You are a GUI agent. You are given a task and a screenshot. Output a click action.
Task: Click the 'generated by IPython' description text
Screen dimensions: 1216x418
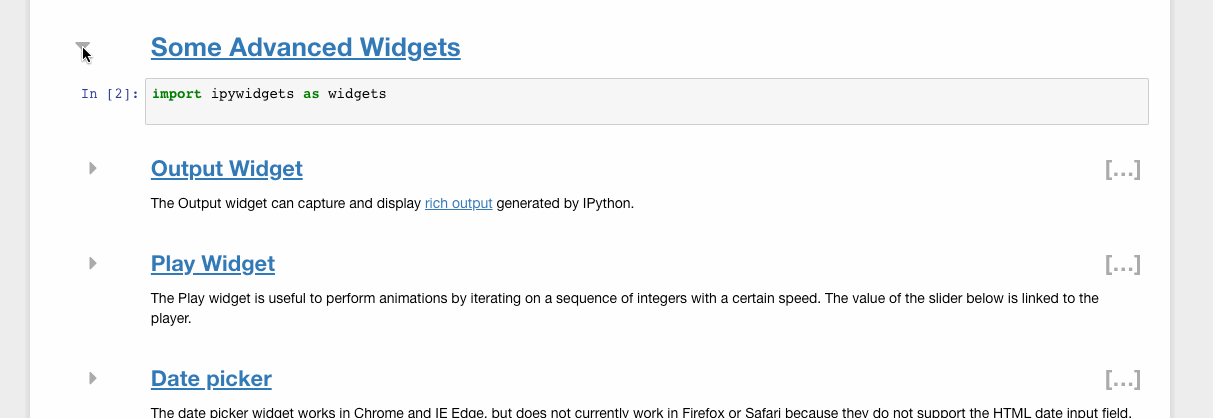coord(565,204)
